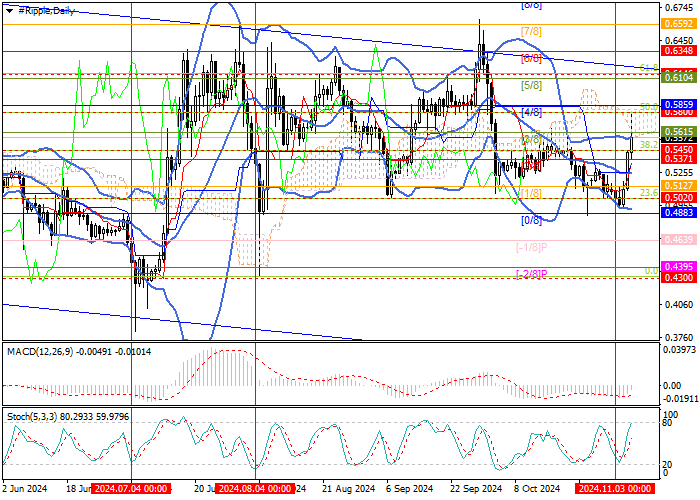Click the [4/8] Murrey level label
The width and height of the screenshot is (700, 500).
coord(531,112)
